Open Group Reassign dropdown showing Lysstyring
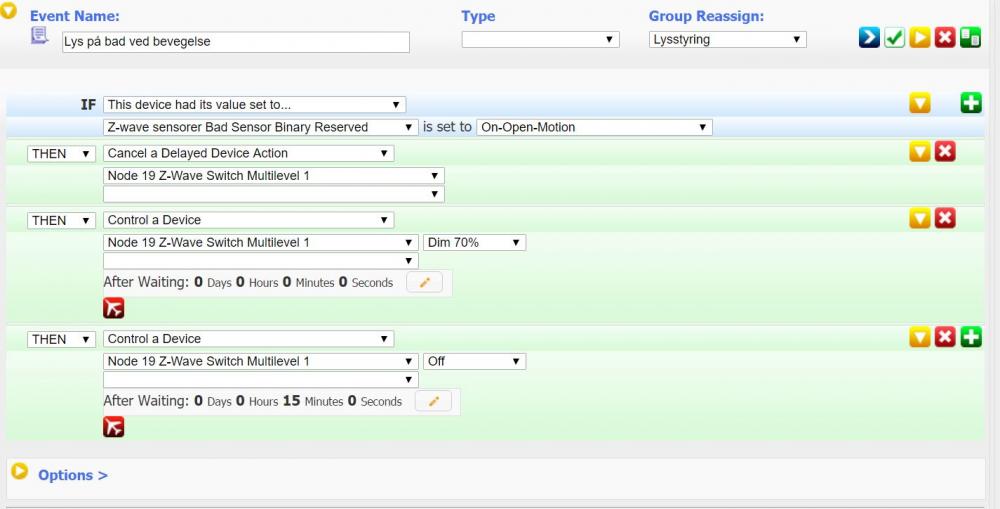This screenshot has width=1000, height=509. pos(727,40)
